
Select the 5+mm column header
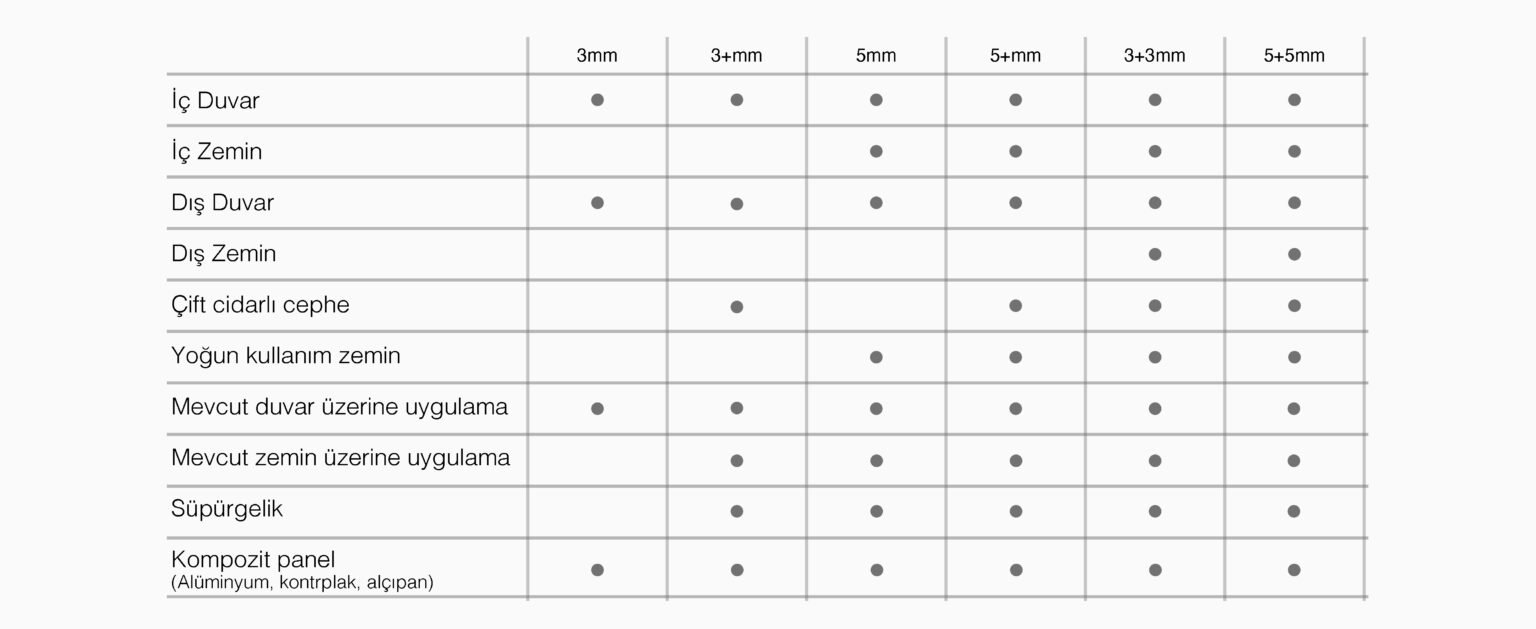click(x=1016, y=56)
